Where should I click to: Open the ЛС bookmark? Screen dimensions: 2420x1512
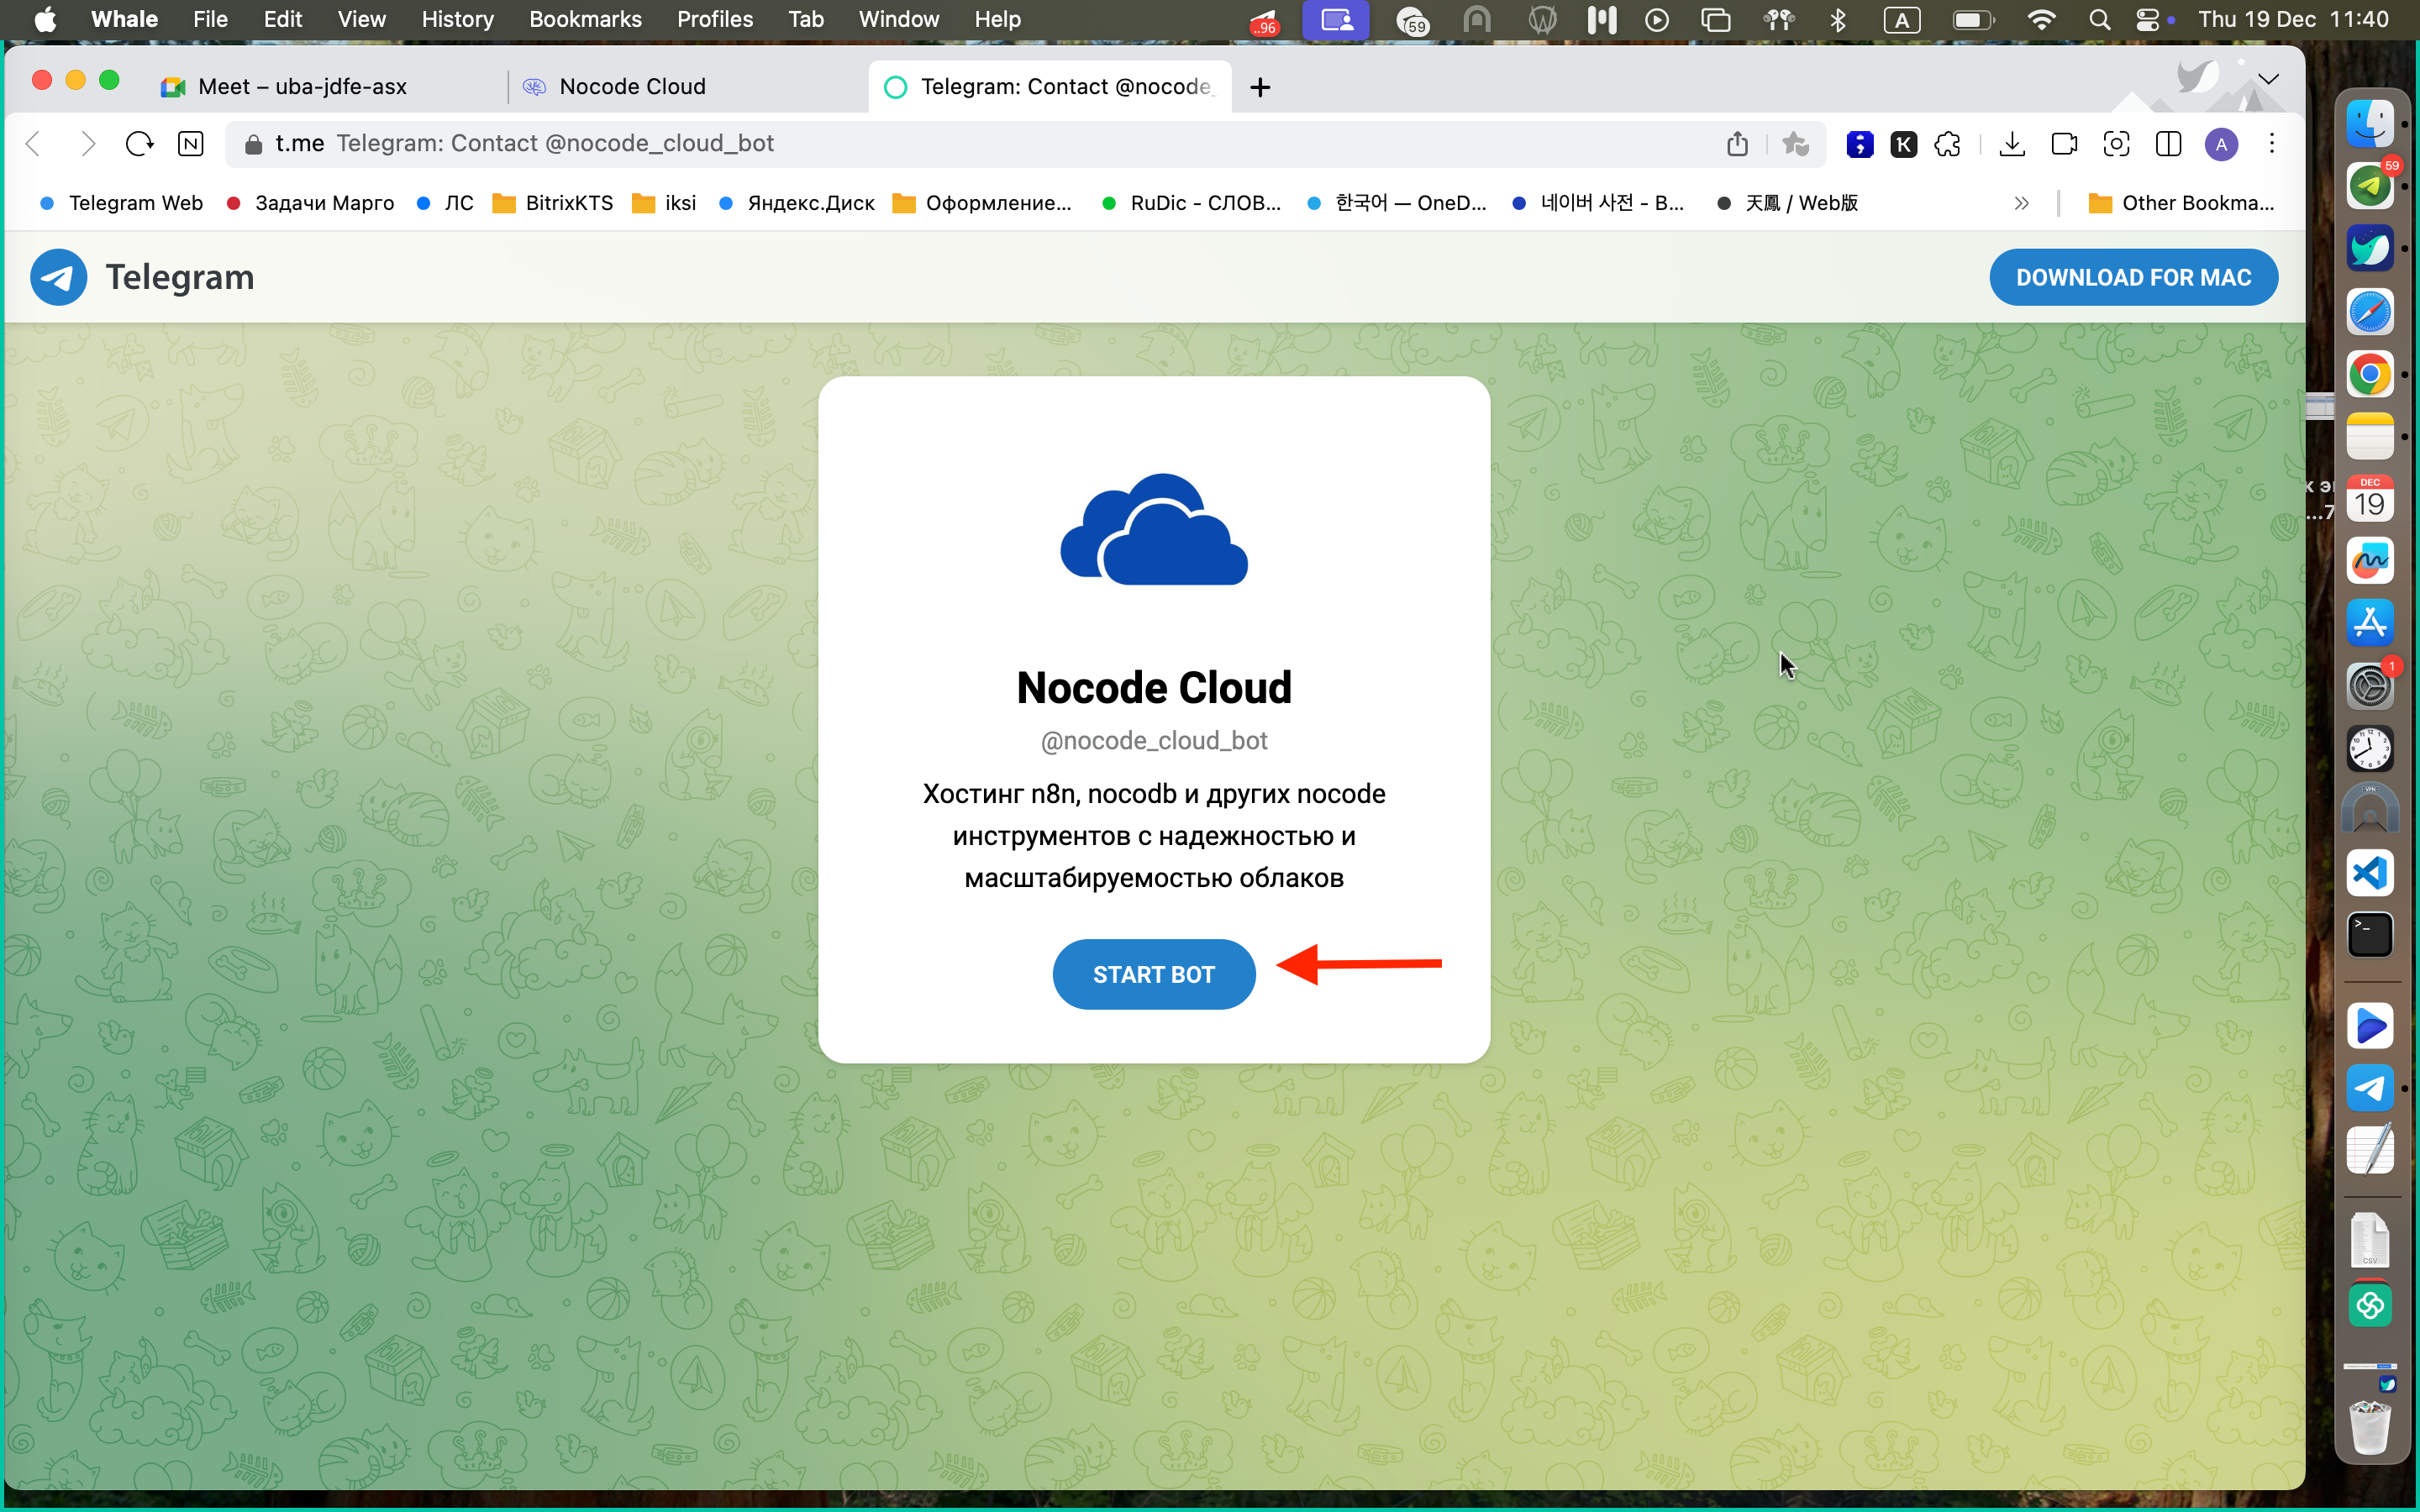[444, 203]
